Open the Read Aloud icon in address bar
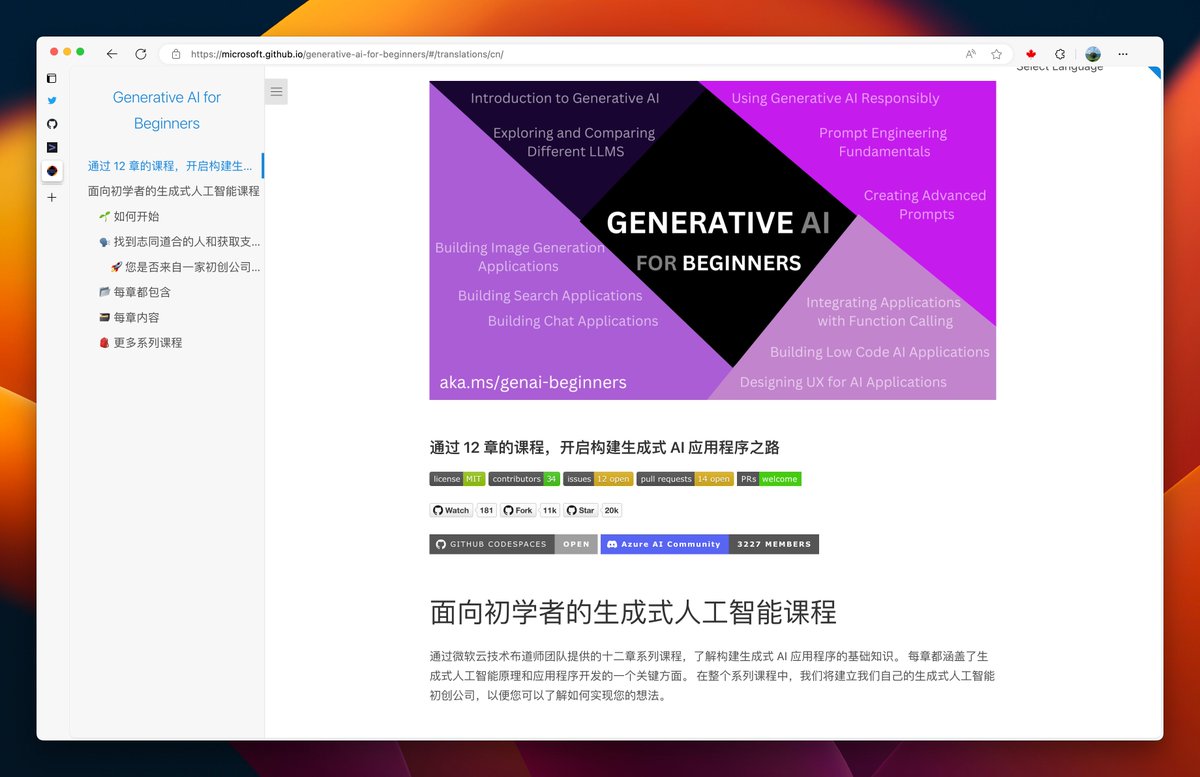Viewport: 1200px width, 777px height. 971,54
